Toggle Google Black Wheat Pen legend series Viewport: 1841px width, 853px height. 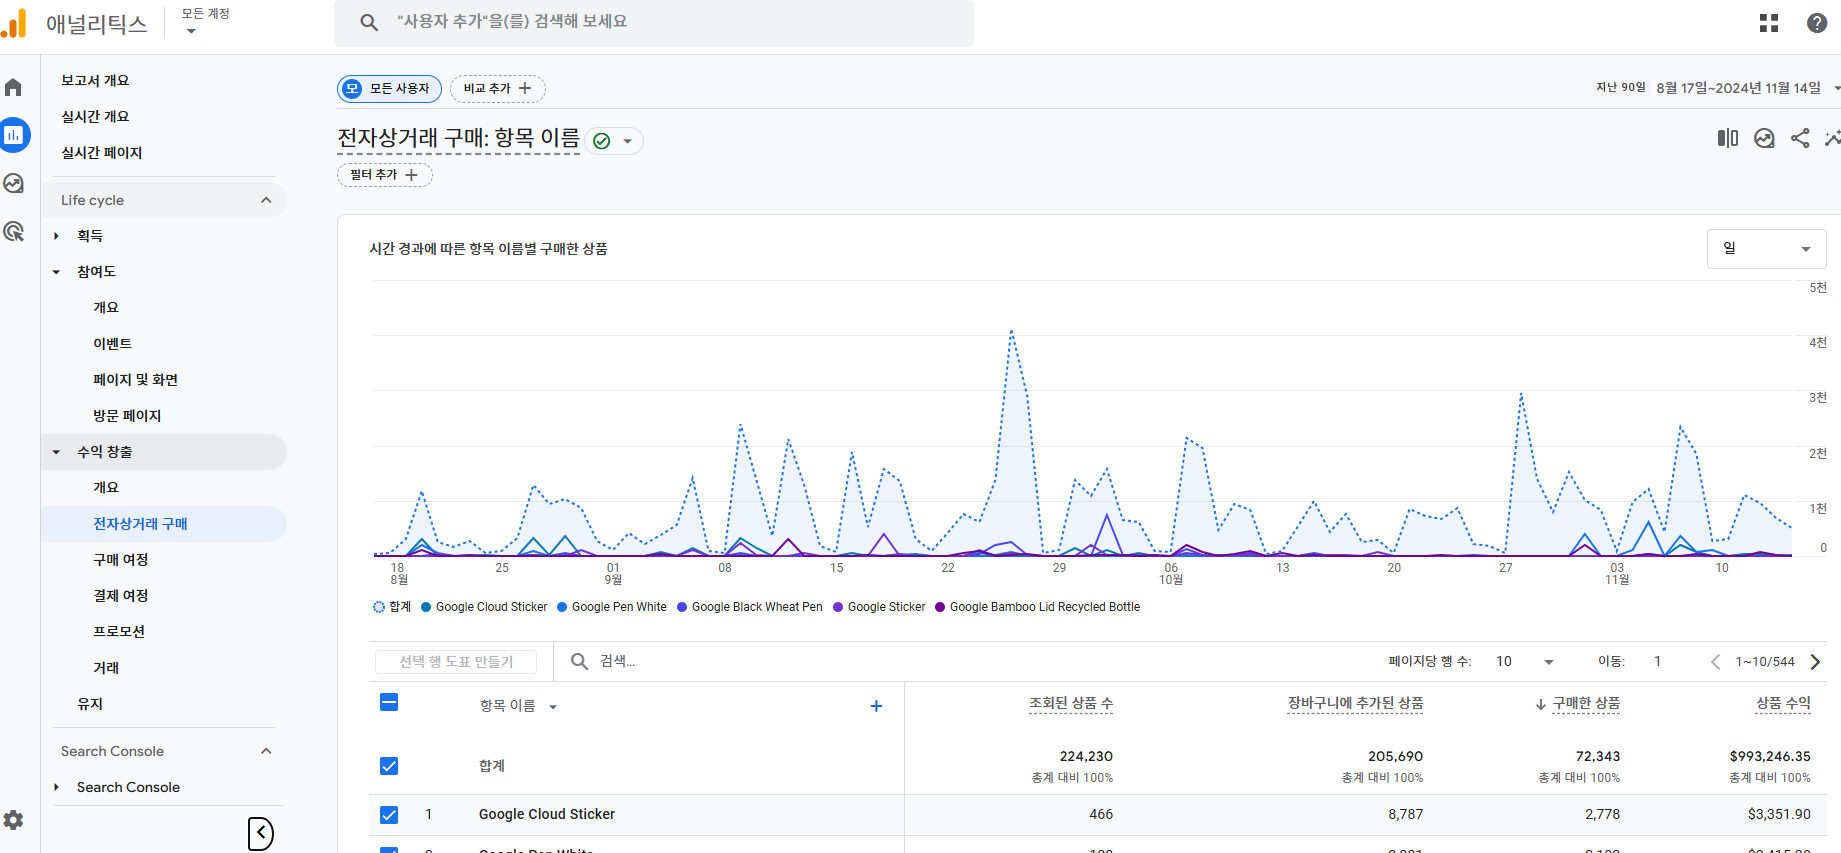coord(749,607)
